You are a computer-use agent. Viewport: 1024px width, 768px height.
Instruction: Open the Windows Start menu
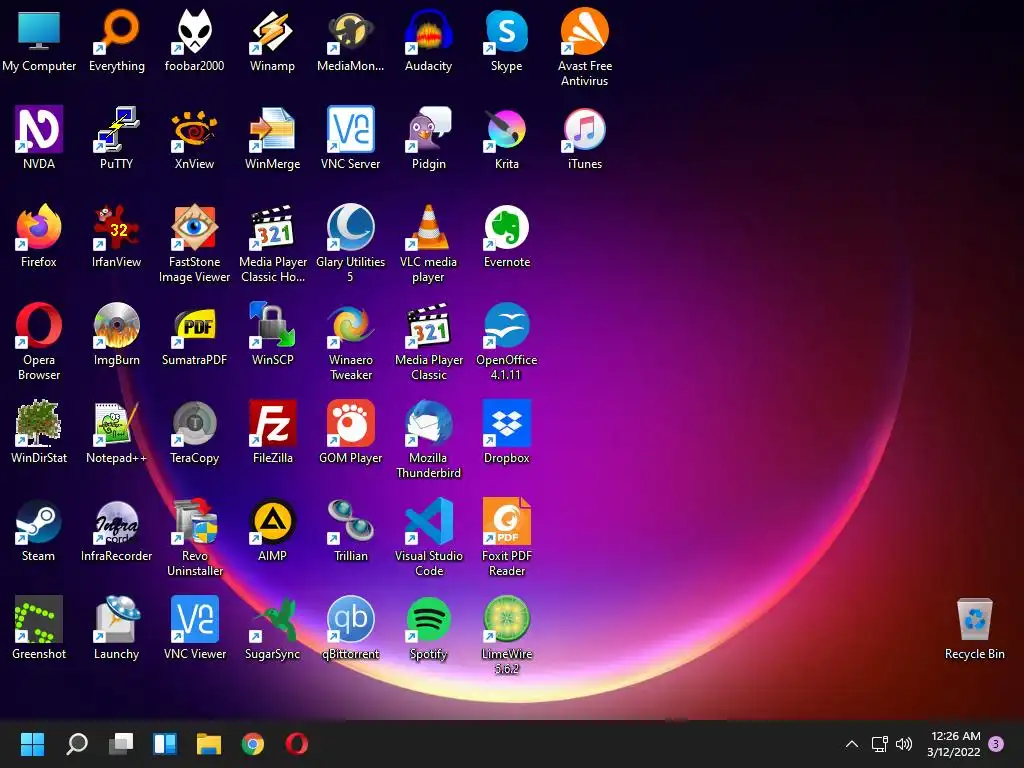[32, 743]
